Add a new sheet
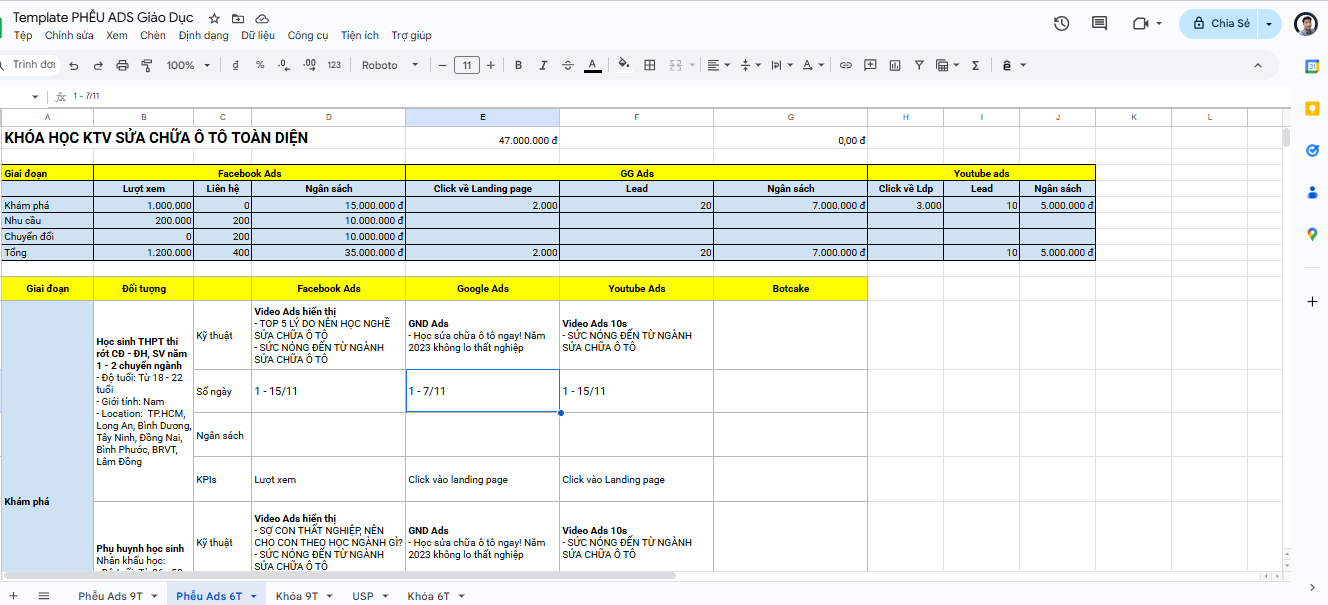The height and width of the screenshot is (605, 1328). click(x=13, y=596)
